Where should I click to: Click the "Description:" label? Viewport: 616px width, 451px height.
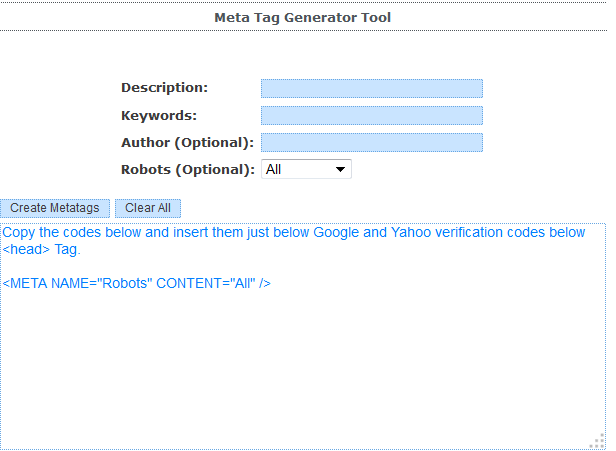(x=164, y=88)
